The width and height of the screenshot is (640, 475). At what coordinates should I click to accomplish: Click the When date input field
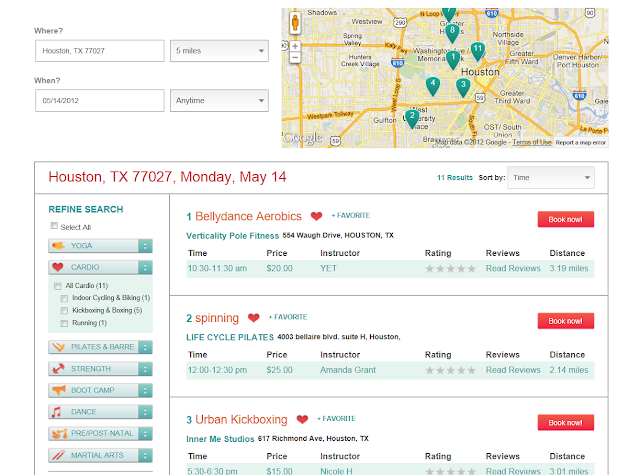point(100,100)
